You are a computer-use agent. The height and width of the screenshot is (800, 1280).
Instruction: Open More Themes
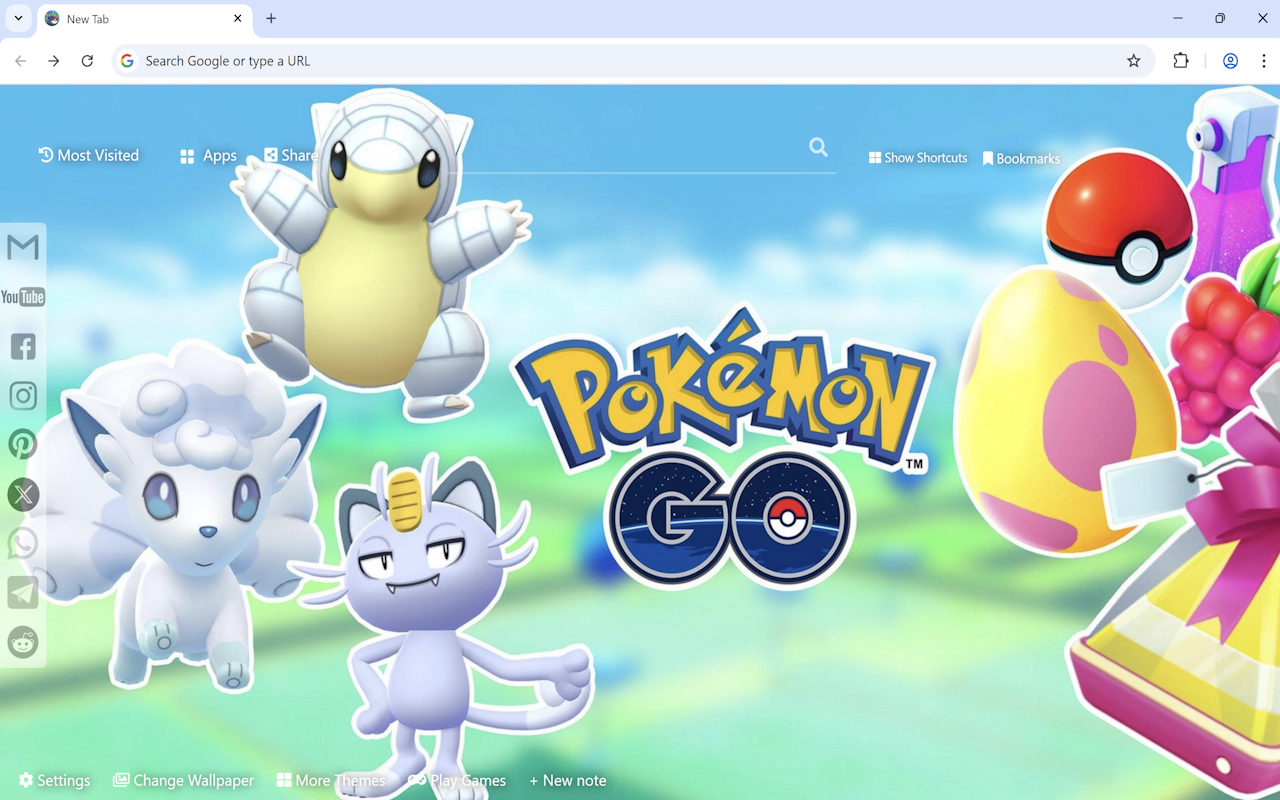coord(330,780)
